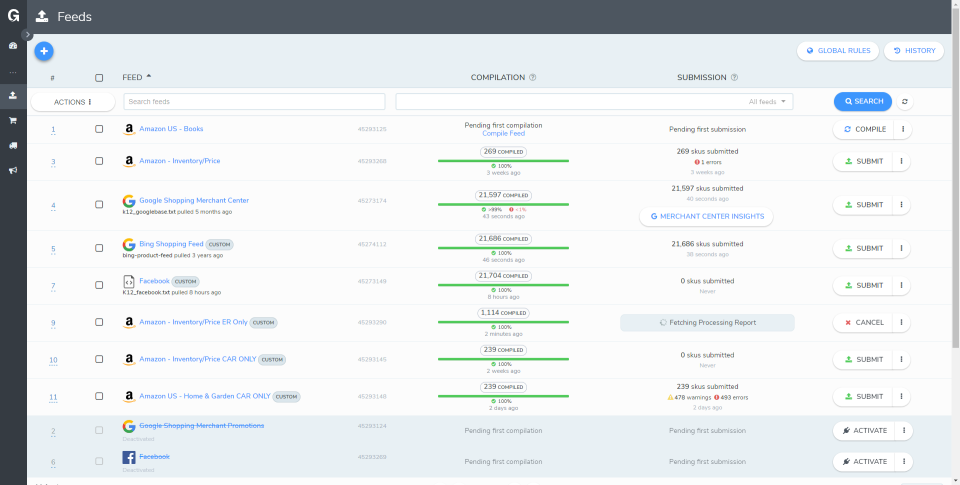Click the refresh icon beside SEARCH
The image size is (960, 485).
905,102
